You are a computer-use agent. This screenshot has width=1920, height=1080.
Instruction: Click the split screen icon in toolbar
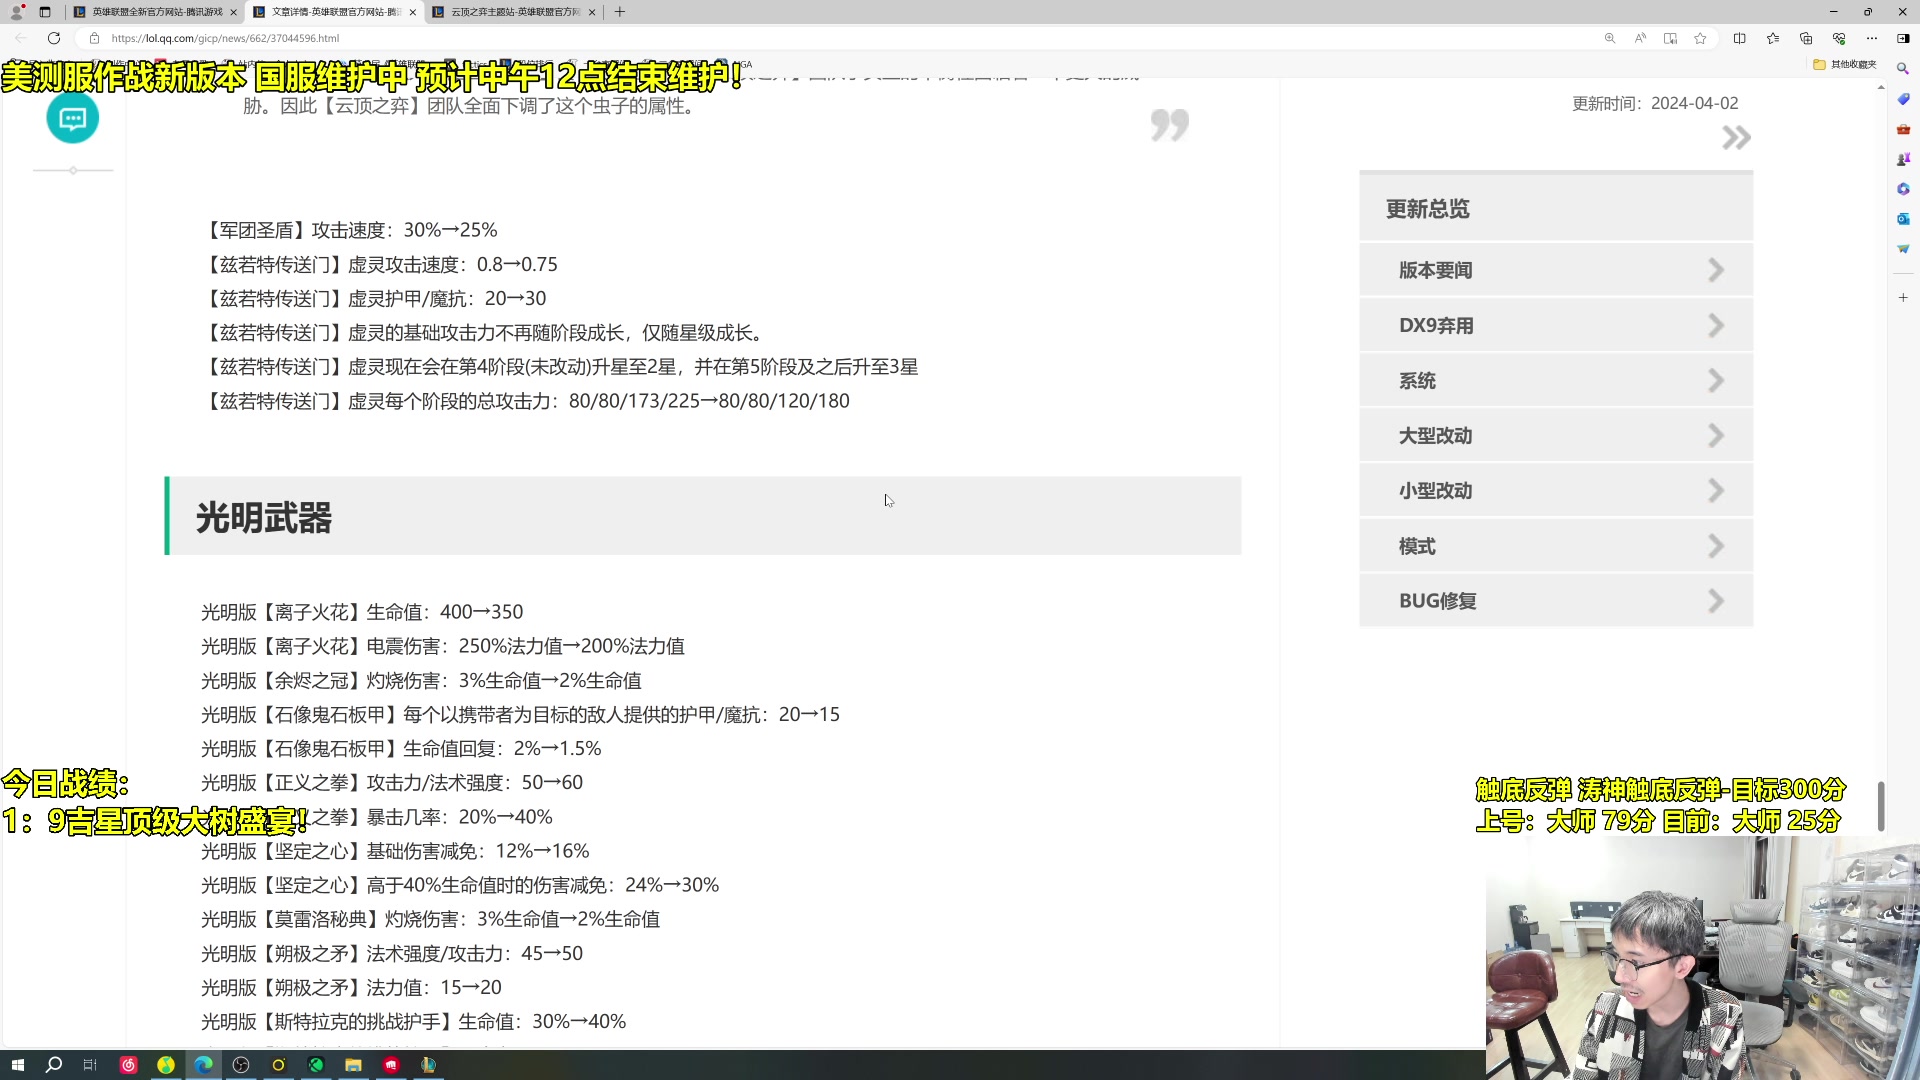click(x=1739, y=38)
